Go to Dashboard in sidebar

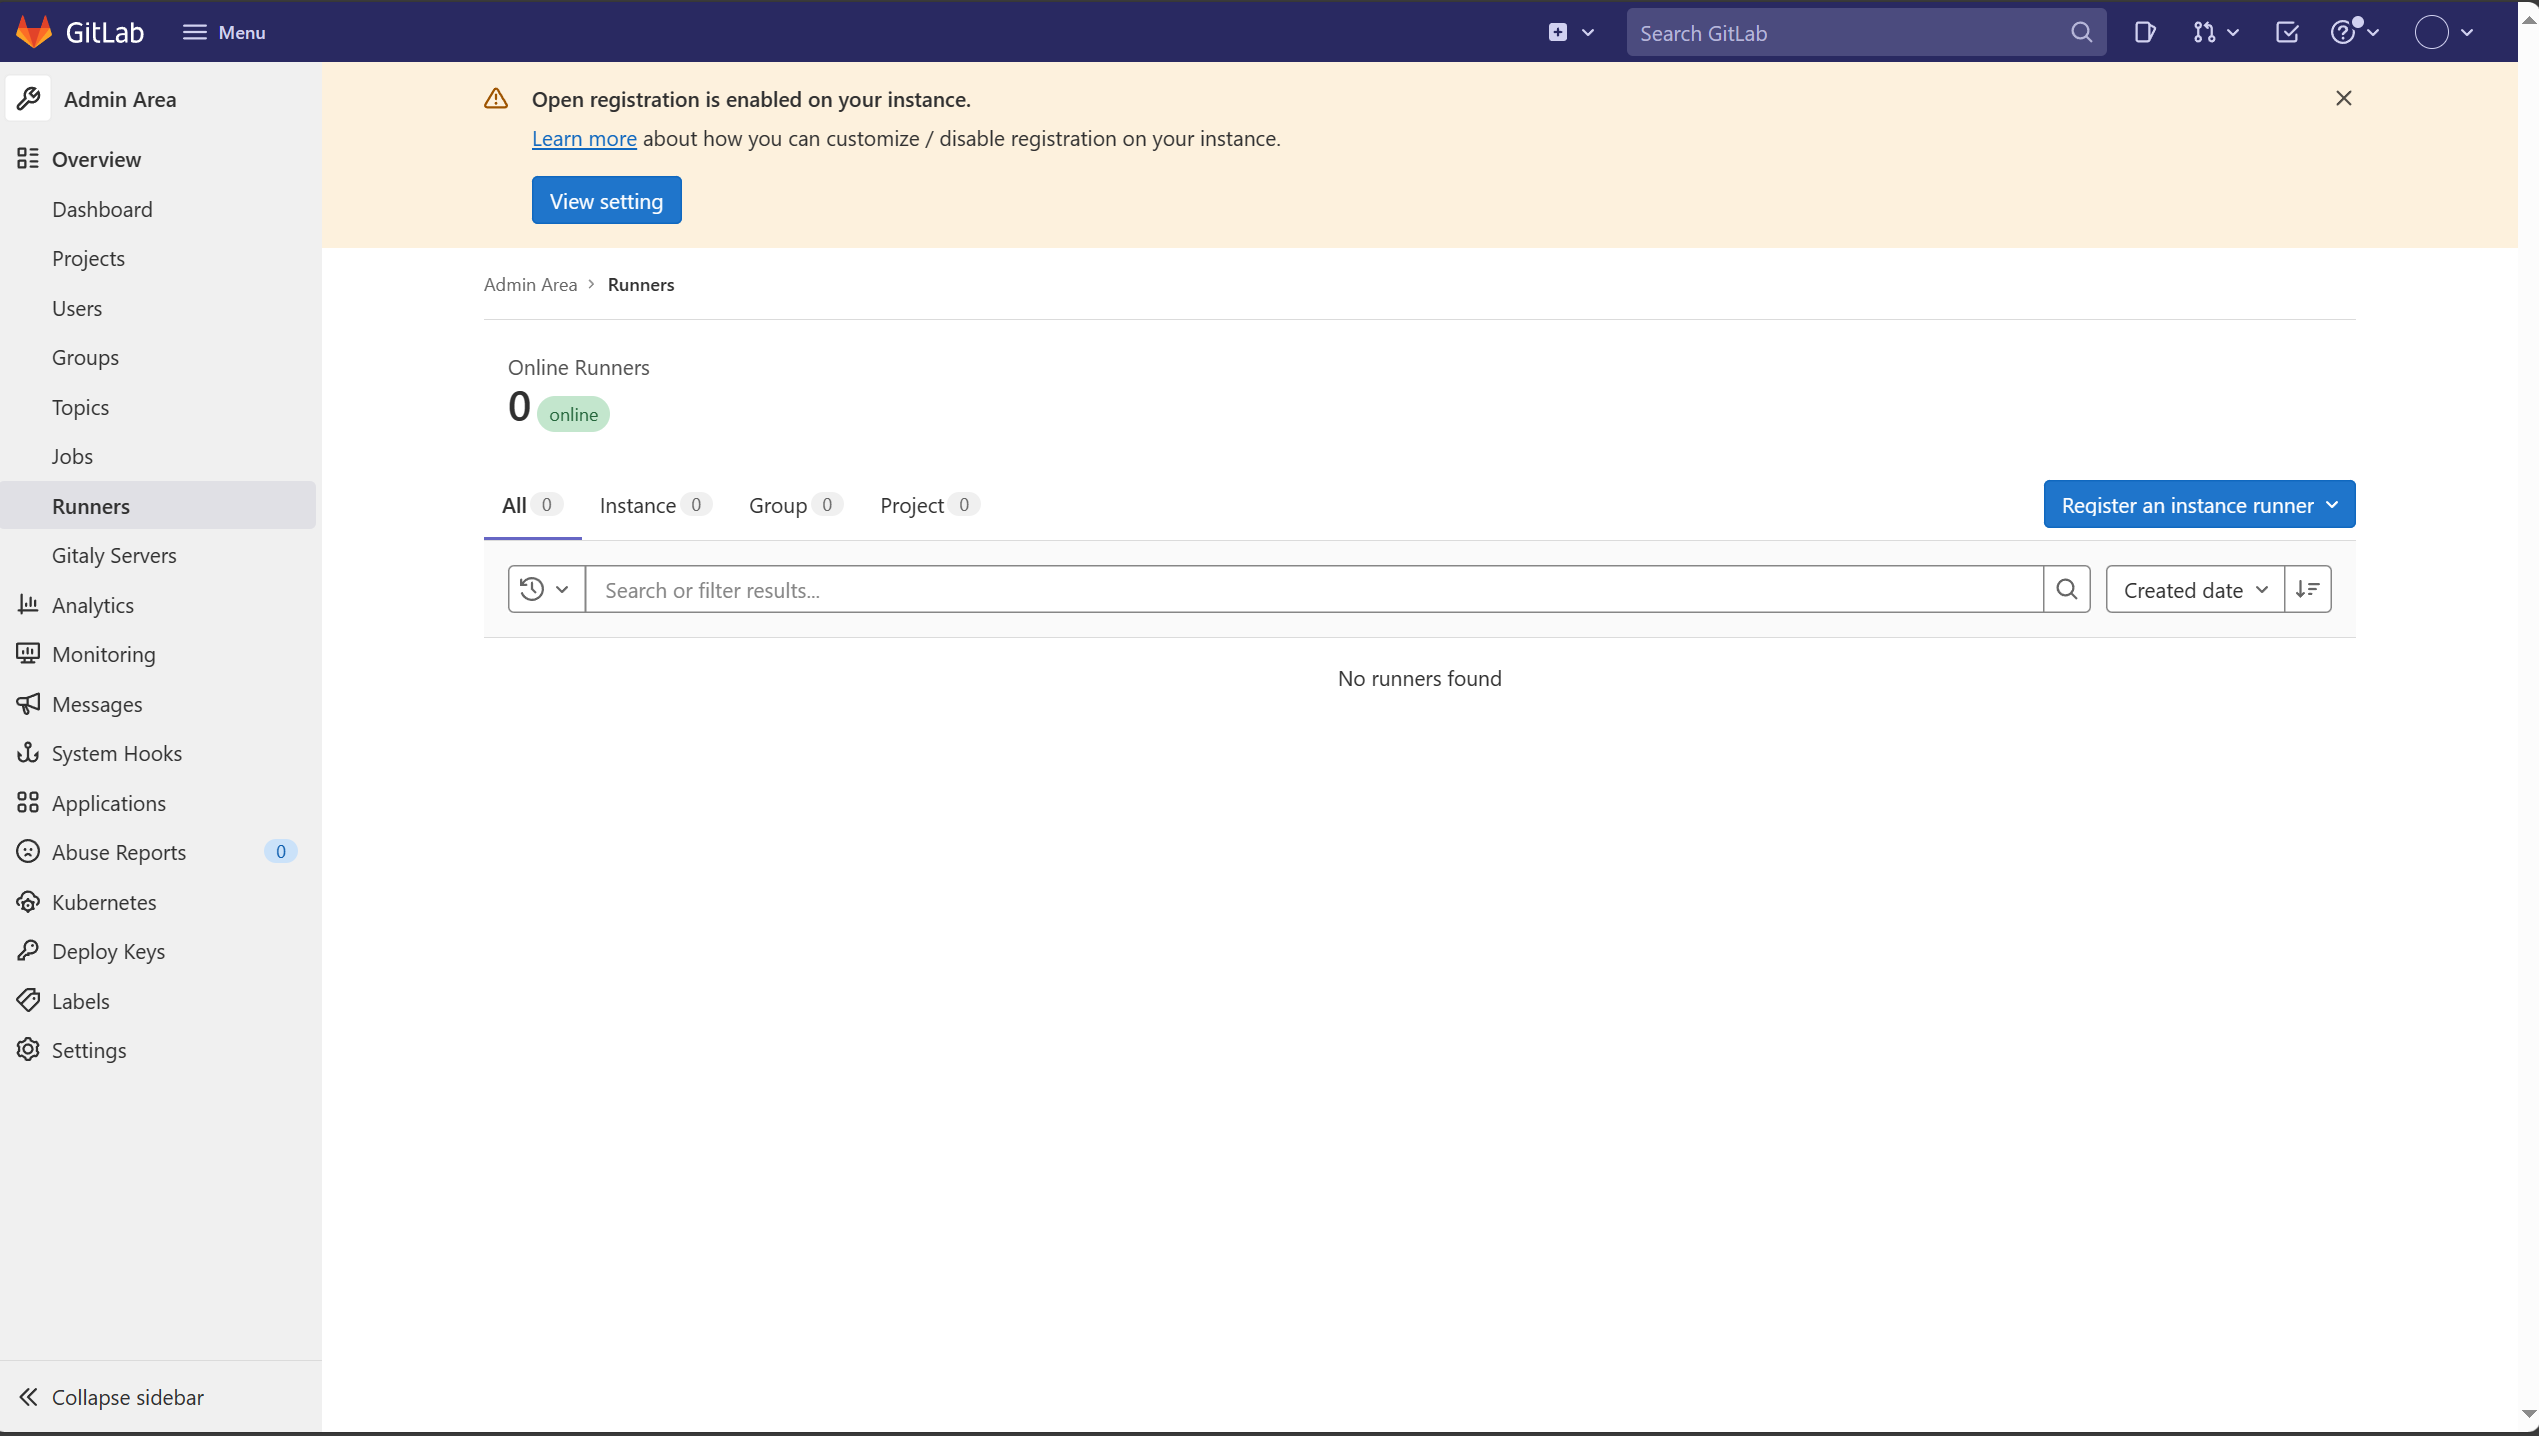coord(102,209)
